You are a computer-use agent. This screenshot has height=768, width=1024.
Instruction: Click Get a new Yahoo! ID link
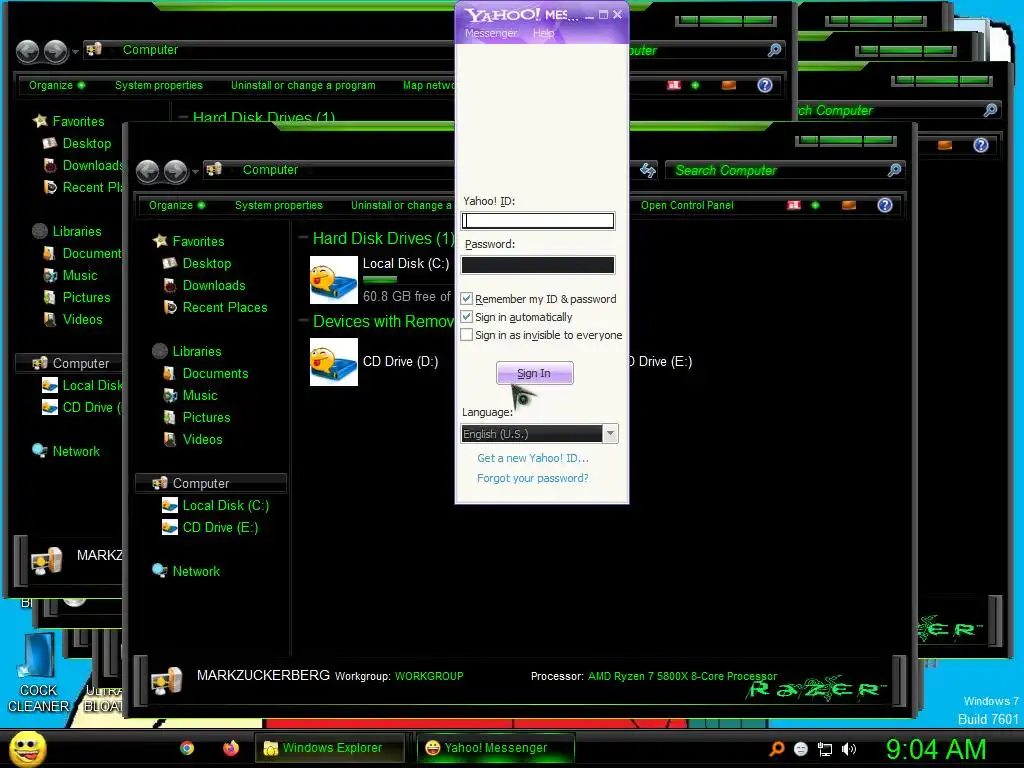532,458
